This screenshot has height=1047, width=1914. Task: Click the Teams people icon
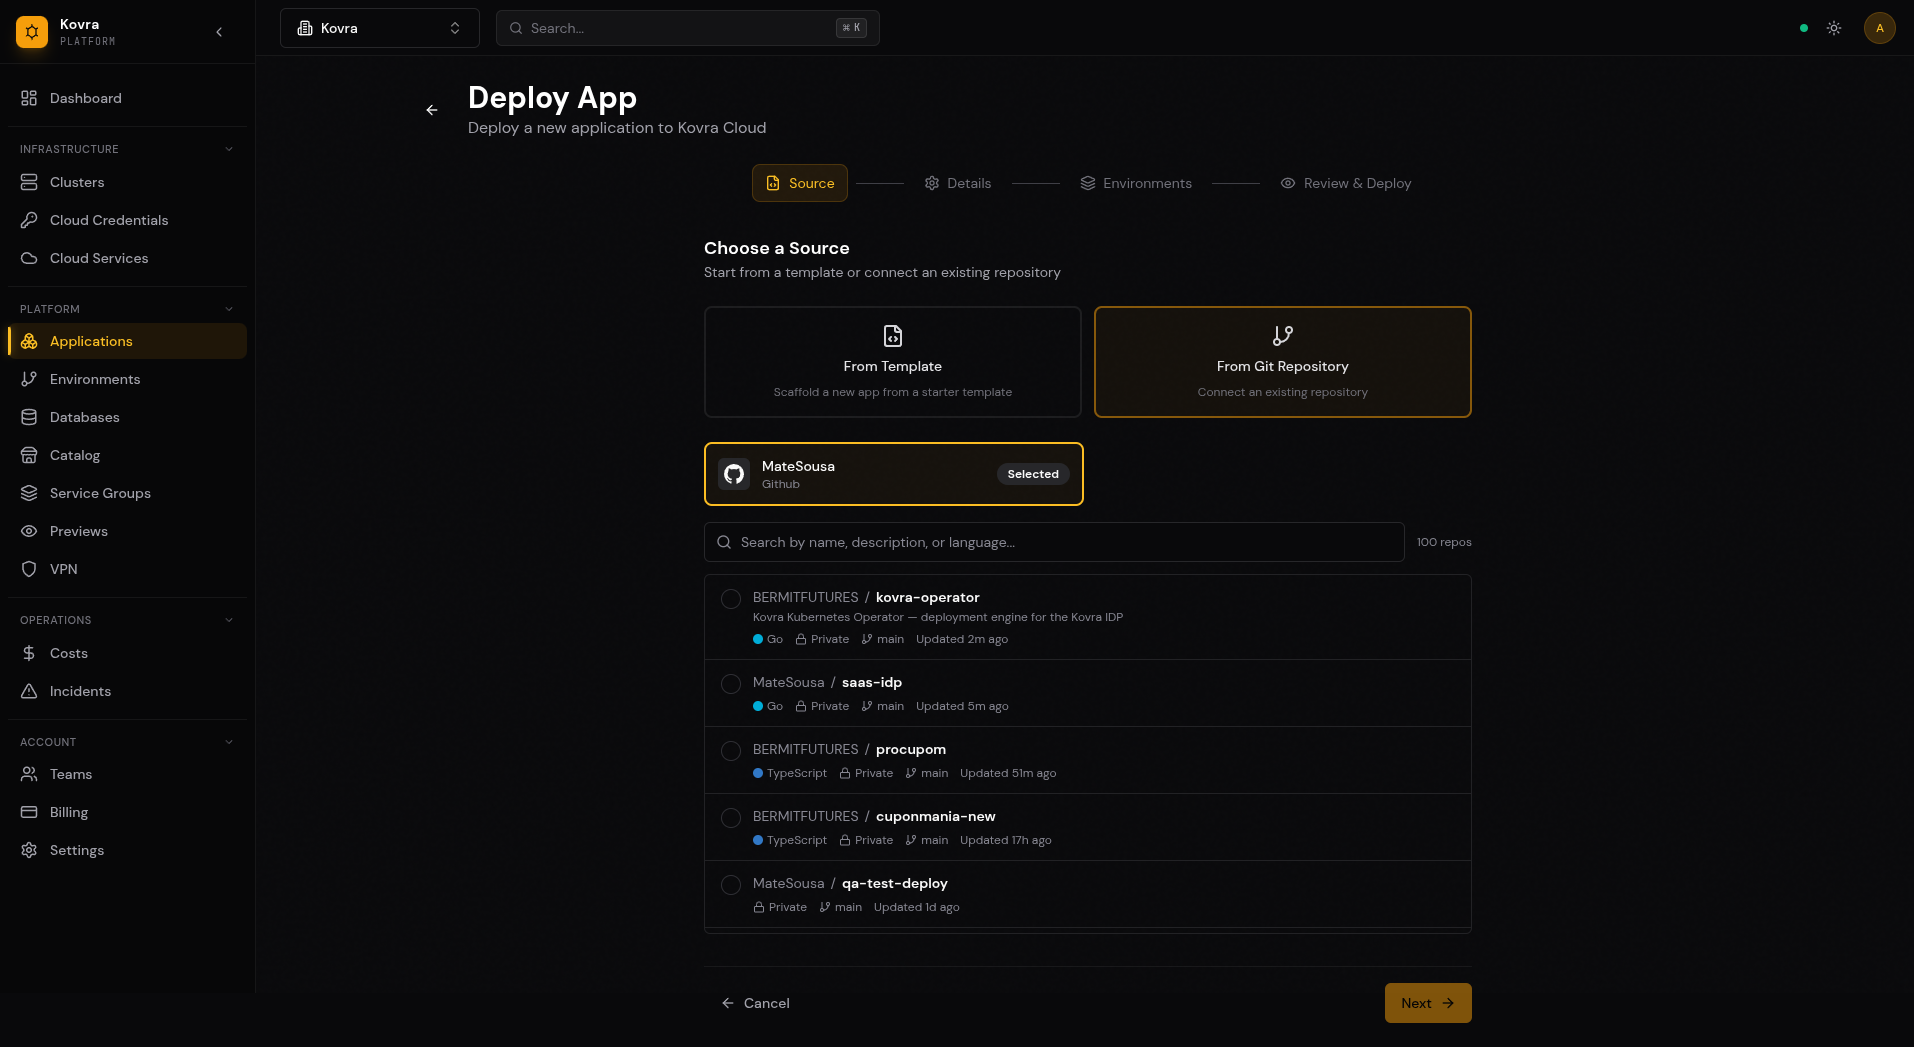click(29, 774)
